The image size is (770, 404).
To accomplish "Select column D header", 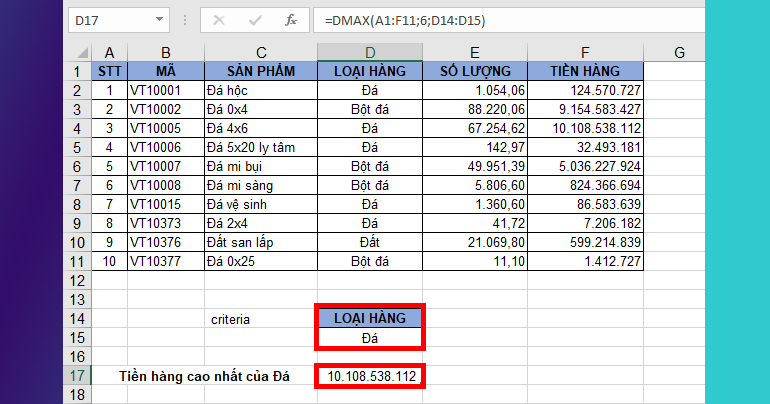I will pos(370,53).
